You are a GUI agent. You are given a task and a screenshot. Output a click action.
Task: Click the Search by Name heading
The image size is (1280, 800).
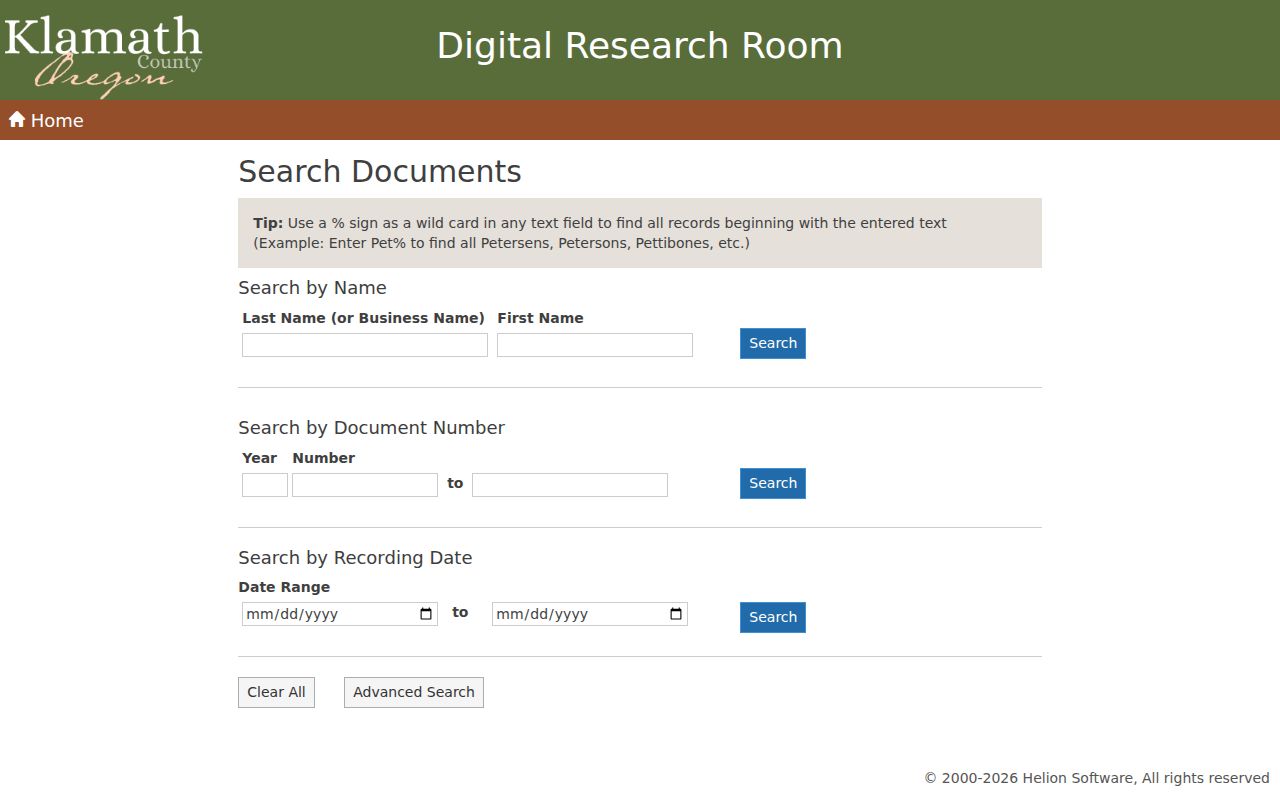[x=312, y=288]
